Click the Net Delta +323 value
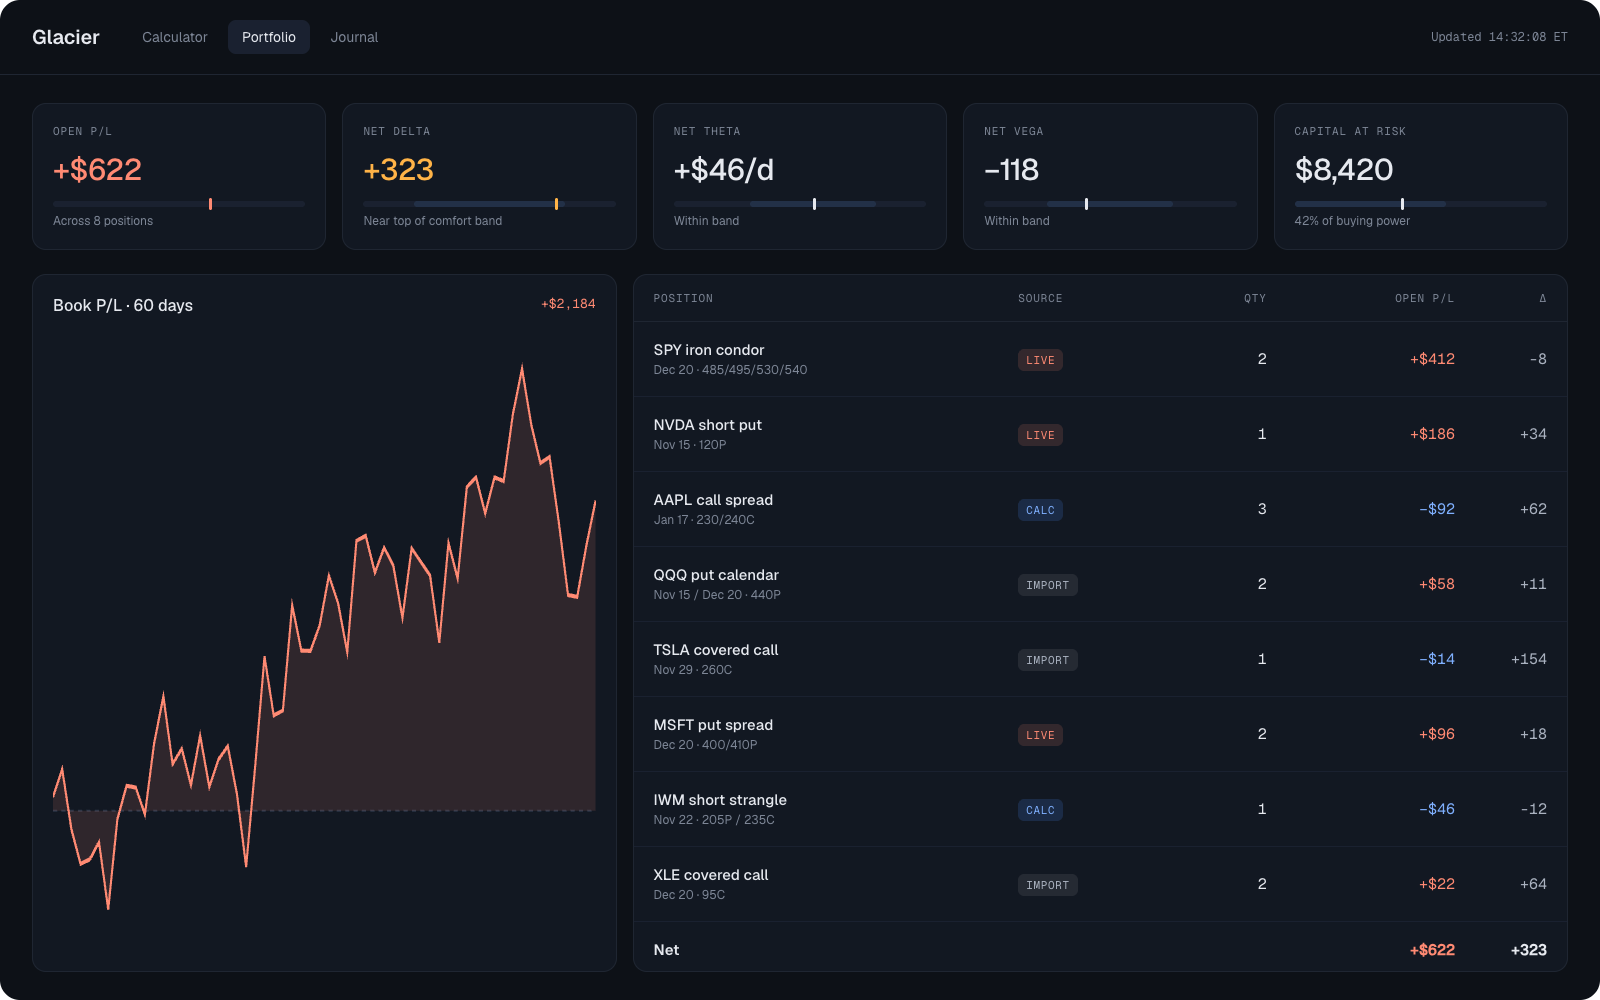 coord(398,170)
